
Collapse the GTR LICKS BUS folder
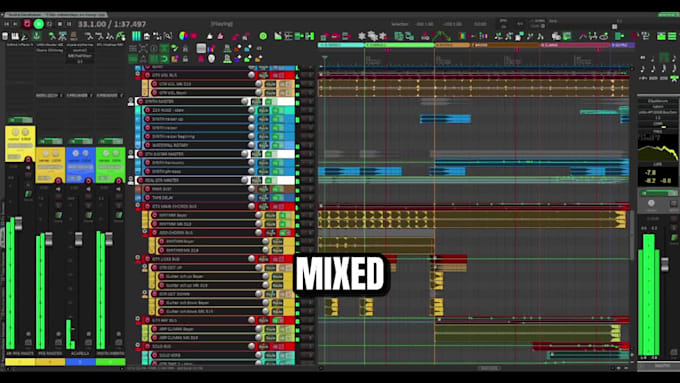(138, 258)
